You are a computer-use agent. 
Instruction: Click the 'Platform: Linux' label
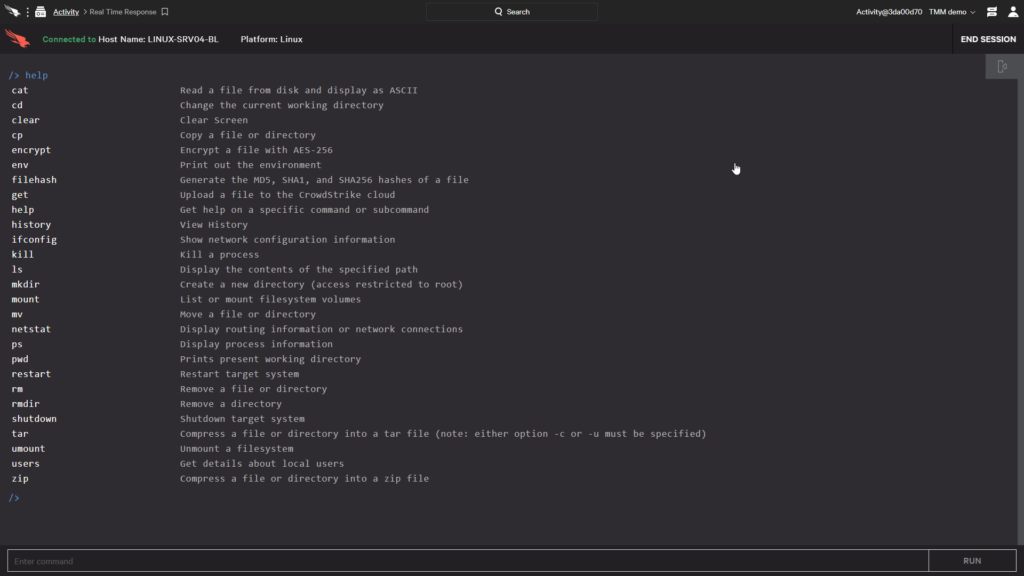coord(271,39)
